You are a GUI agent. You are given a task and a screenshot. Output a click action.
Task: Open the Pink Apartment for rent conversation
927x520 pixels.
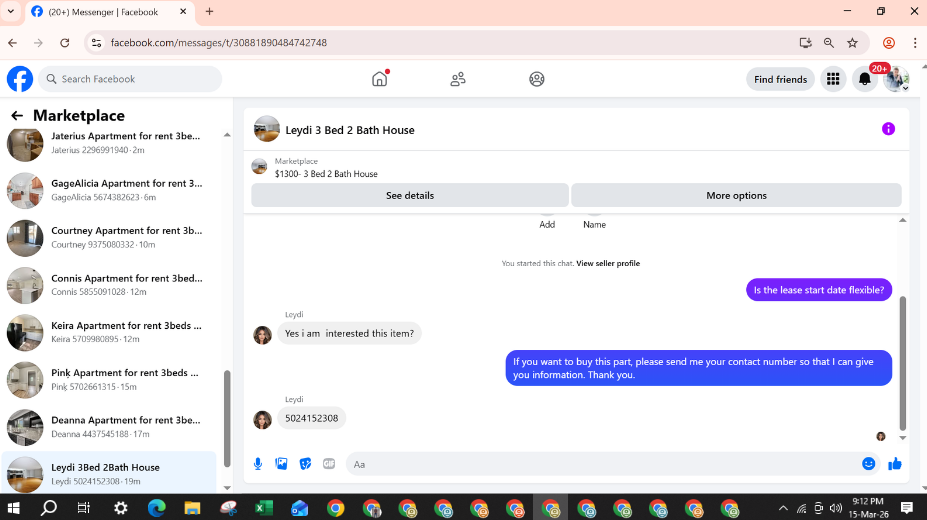(109, 380)
